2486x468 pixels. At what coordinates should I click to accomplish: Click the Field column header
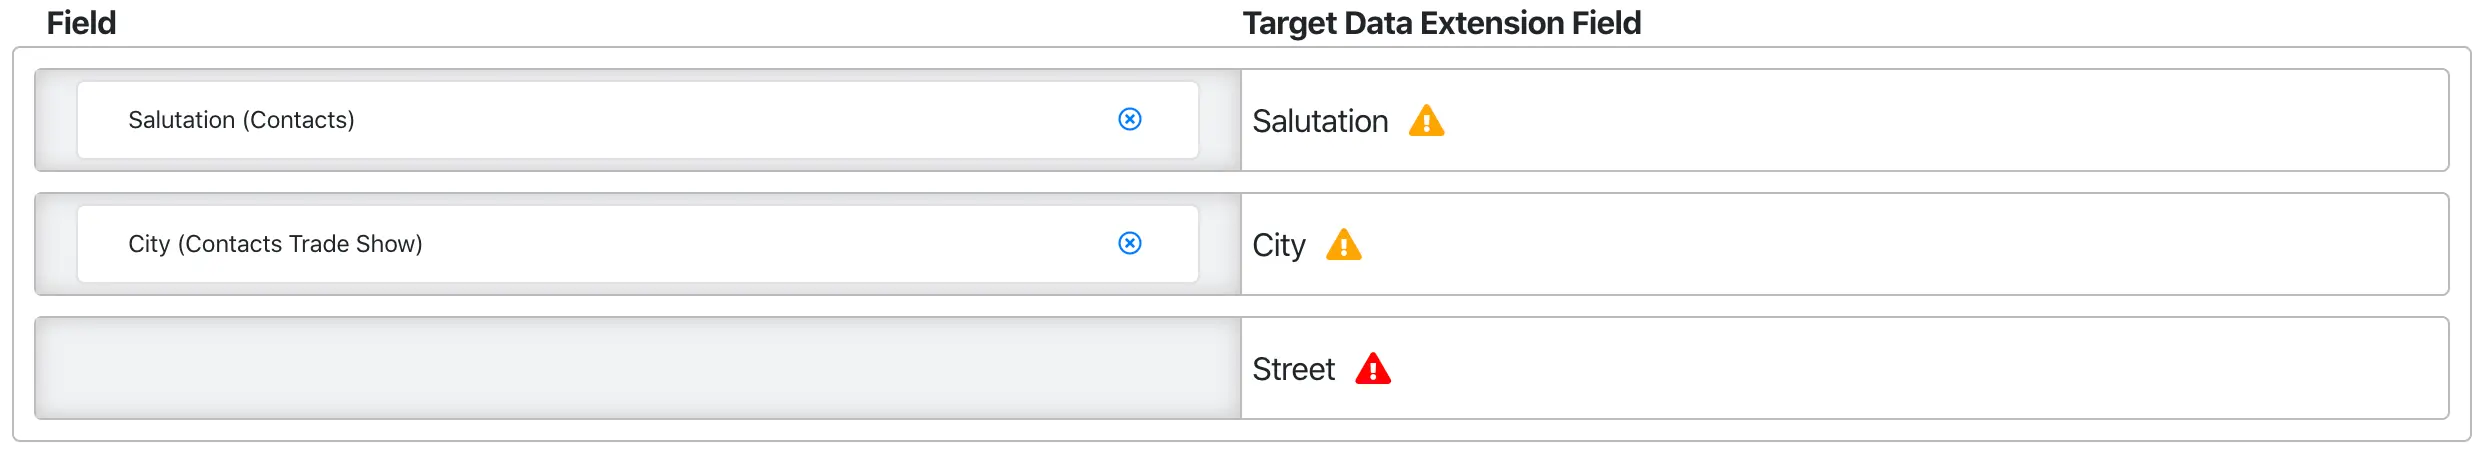(x=81, y=23)
